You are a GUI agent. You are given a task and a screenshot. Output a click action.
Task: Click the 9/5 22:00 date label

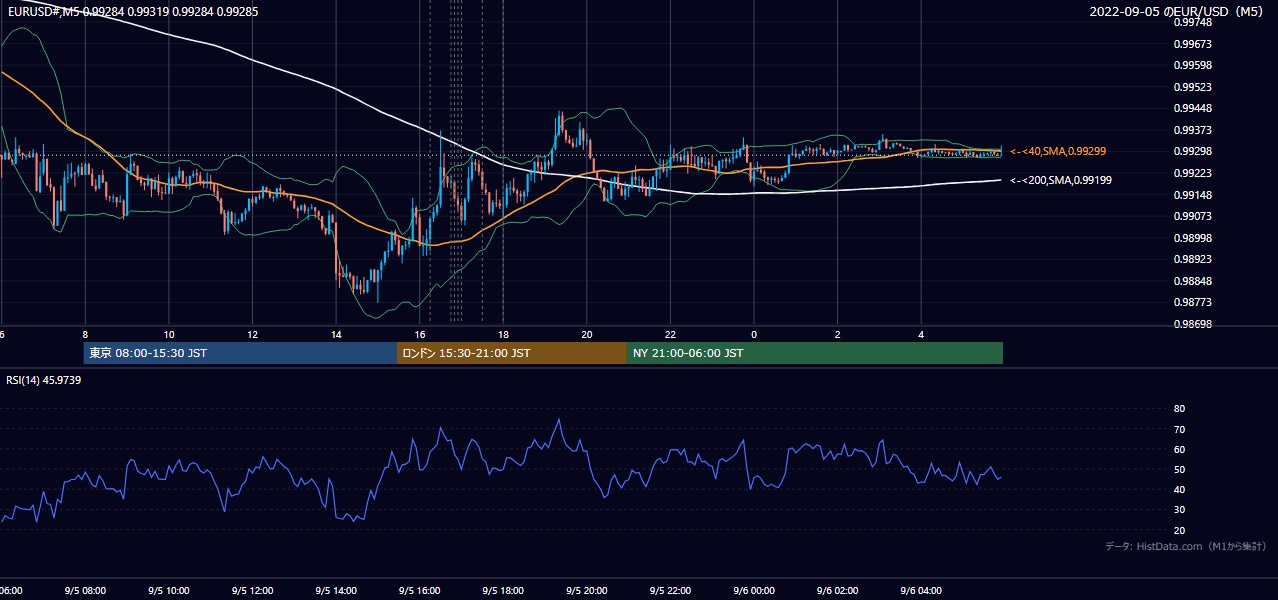coord(670,591)
